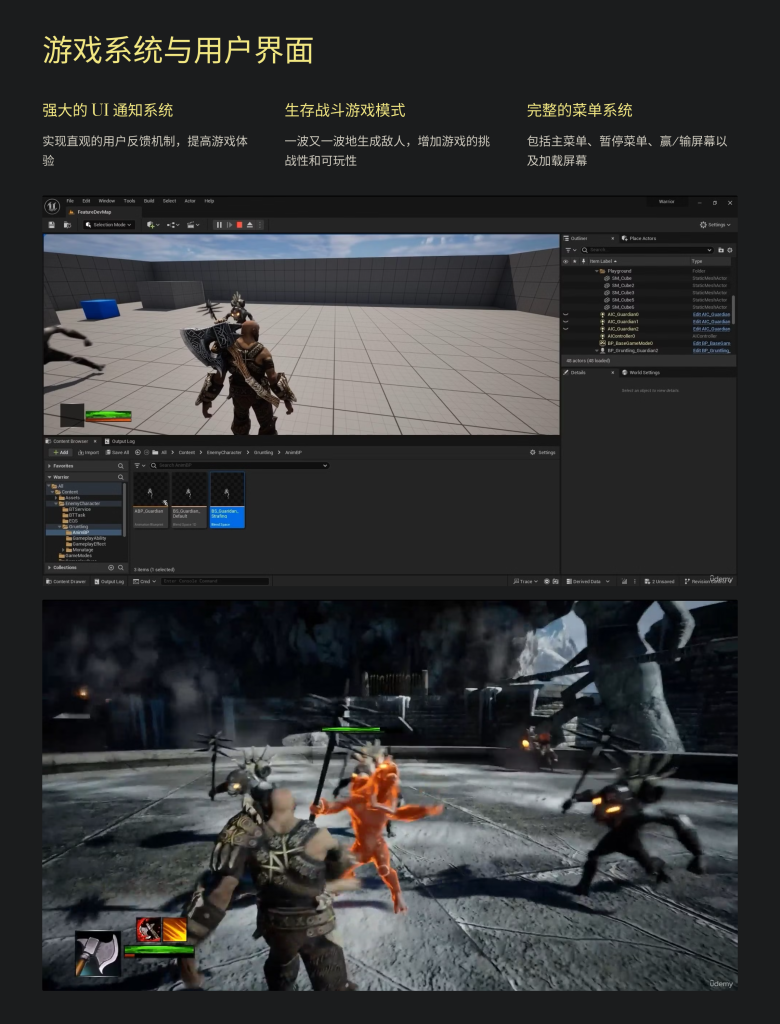
Task: Close the Outliner tab
Action: click(x=612, y=238)
